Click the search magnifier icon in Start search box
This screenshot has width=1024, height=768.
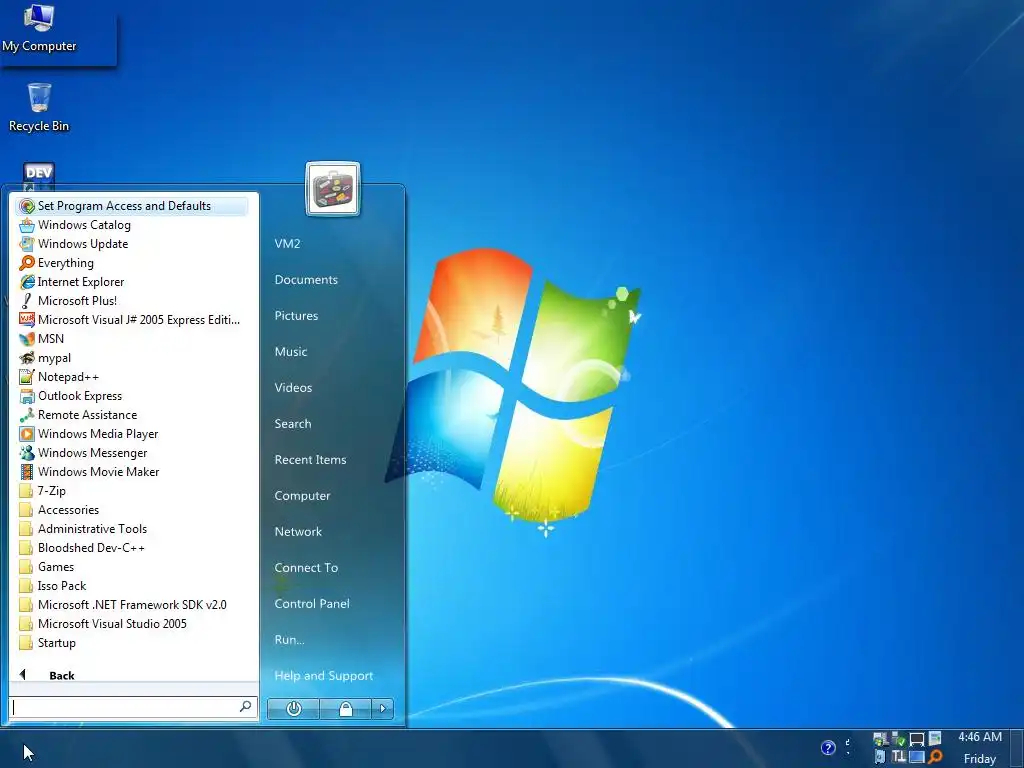pos(246,707)
